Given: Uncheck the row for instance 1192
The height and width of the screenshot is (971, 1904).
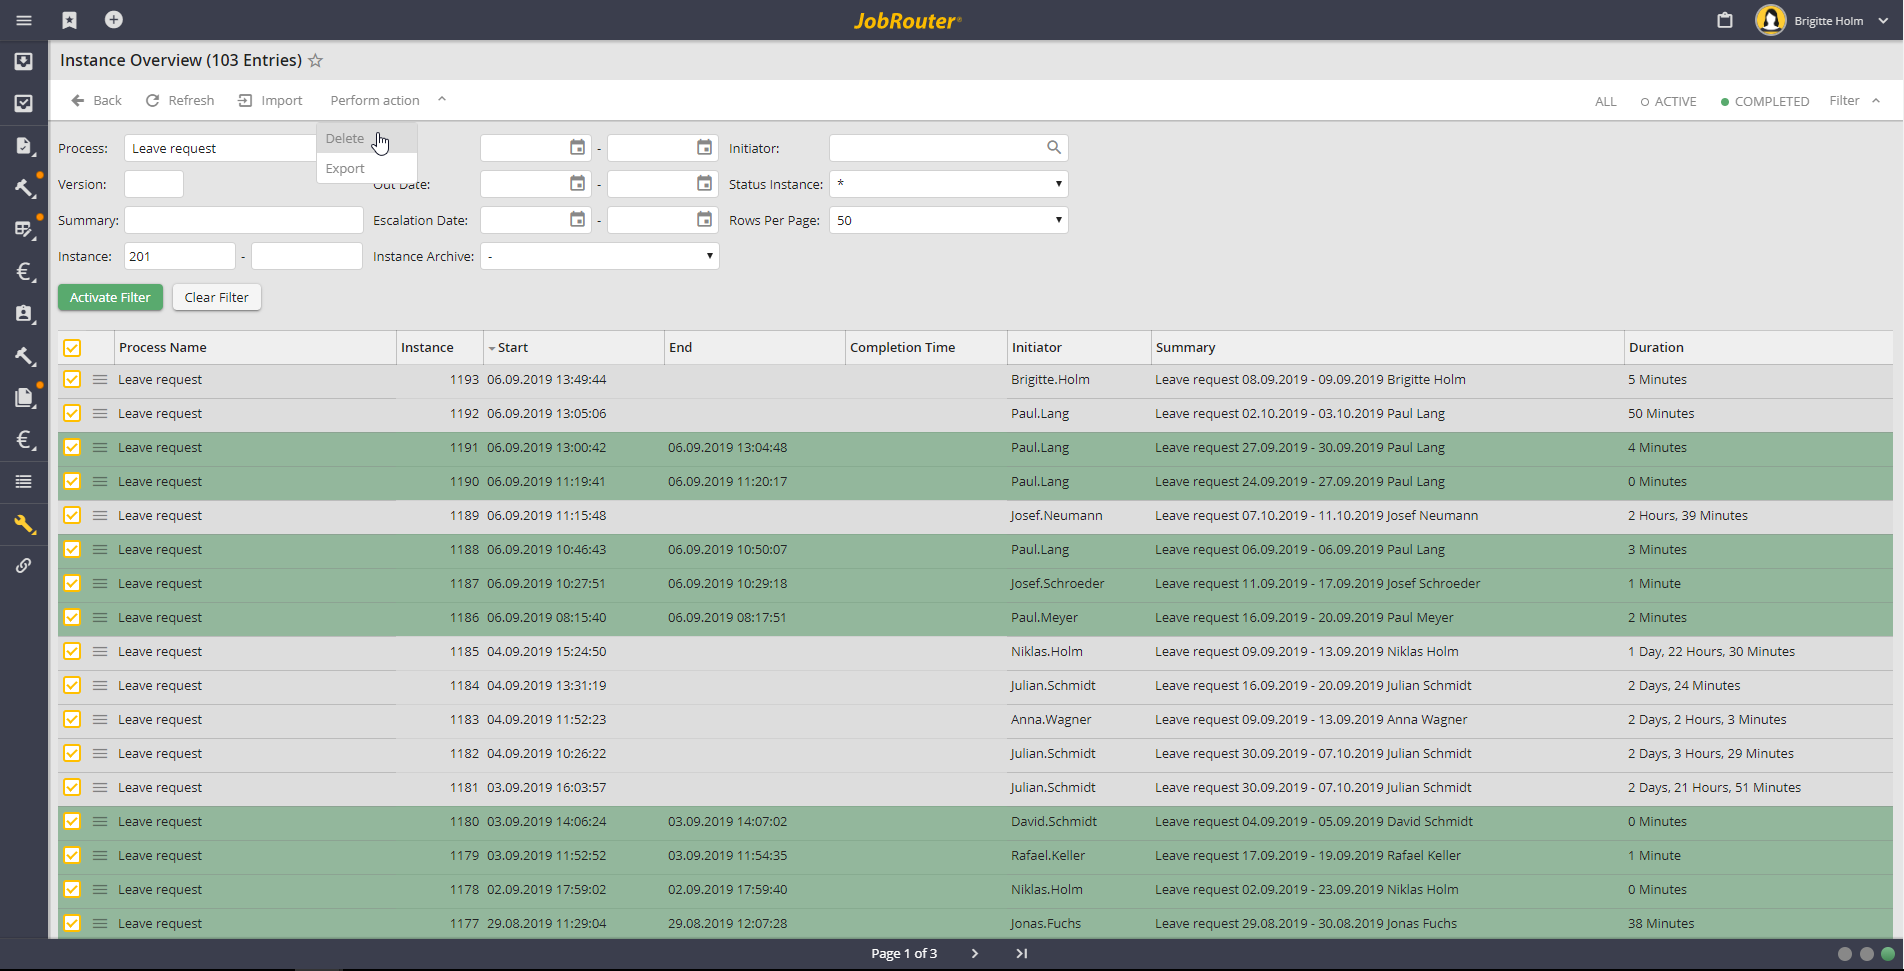Looking at the screenshot, I should tap(72, 414).
